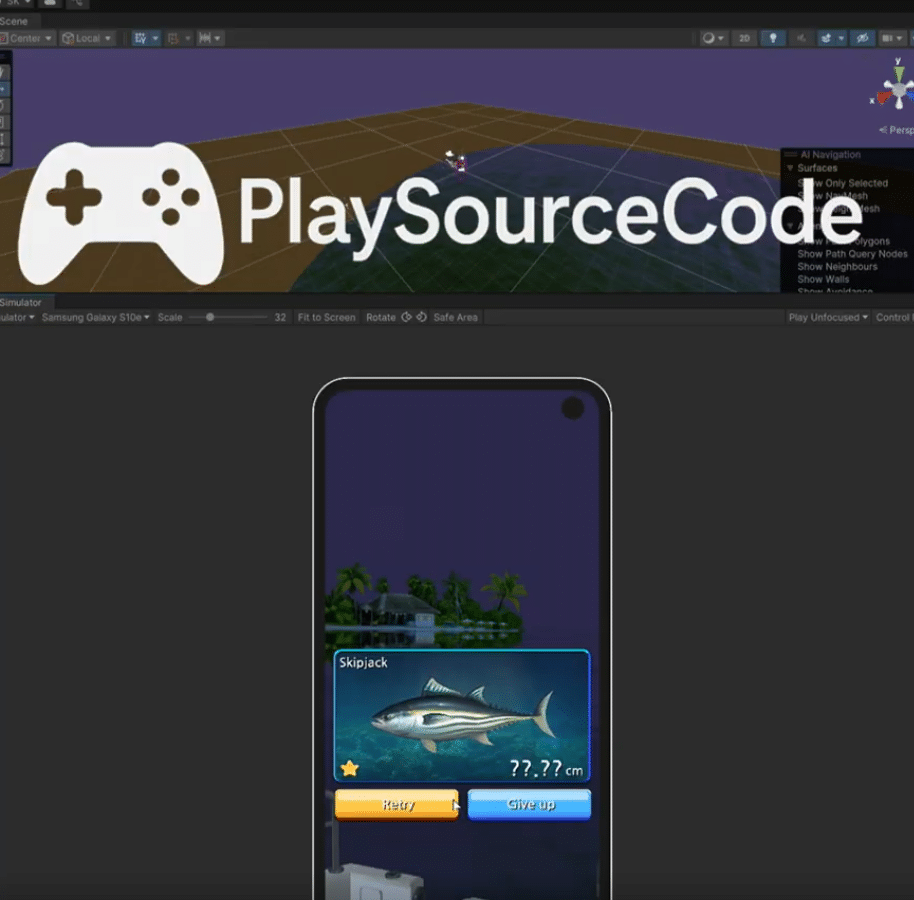This screenshot has width=914, height=900.
Task: Toggle scene audio button
Action: point(801,38)
